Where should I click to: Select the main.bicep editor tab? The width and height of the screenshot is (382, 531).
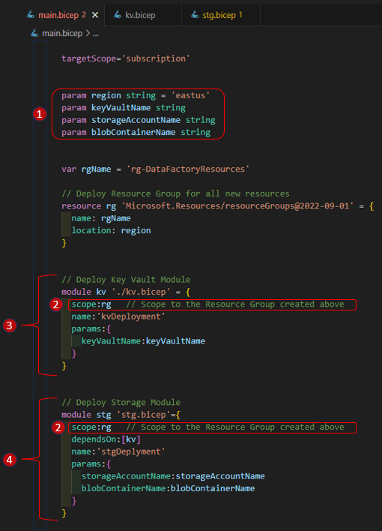click(x=62, y=15)
